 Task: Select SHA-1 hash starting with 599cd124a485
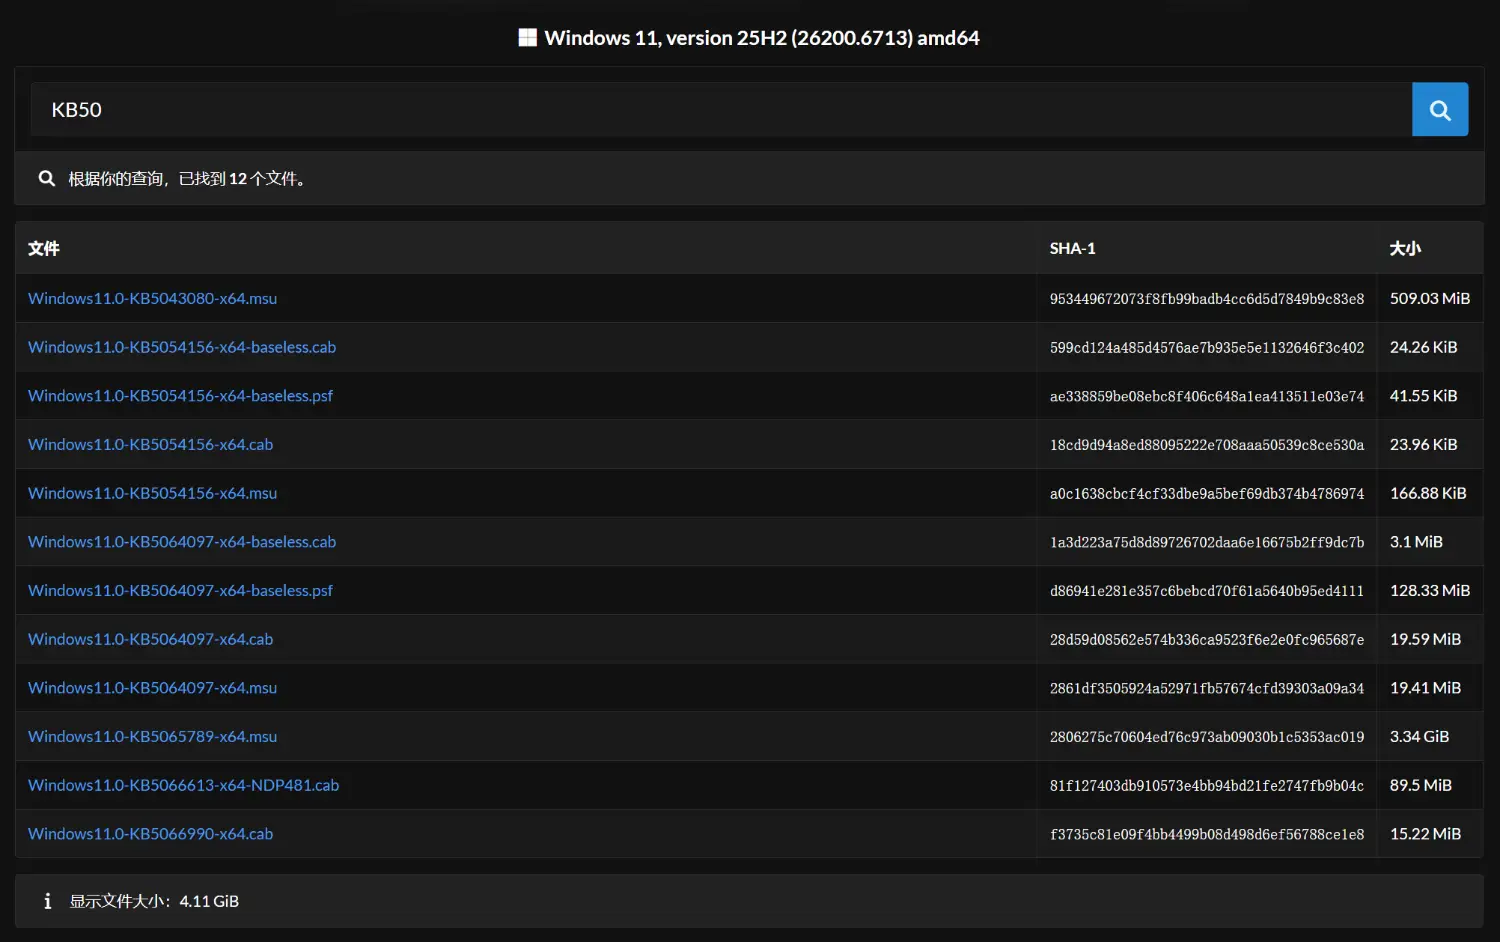coord(1207,347)
